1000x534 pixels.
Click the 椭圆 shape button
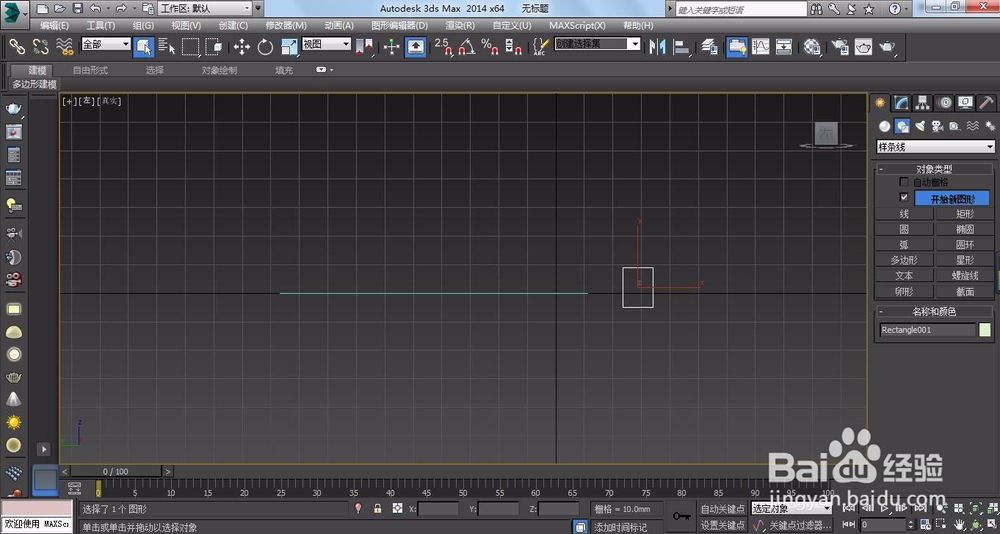966,229
